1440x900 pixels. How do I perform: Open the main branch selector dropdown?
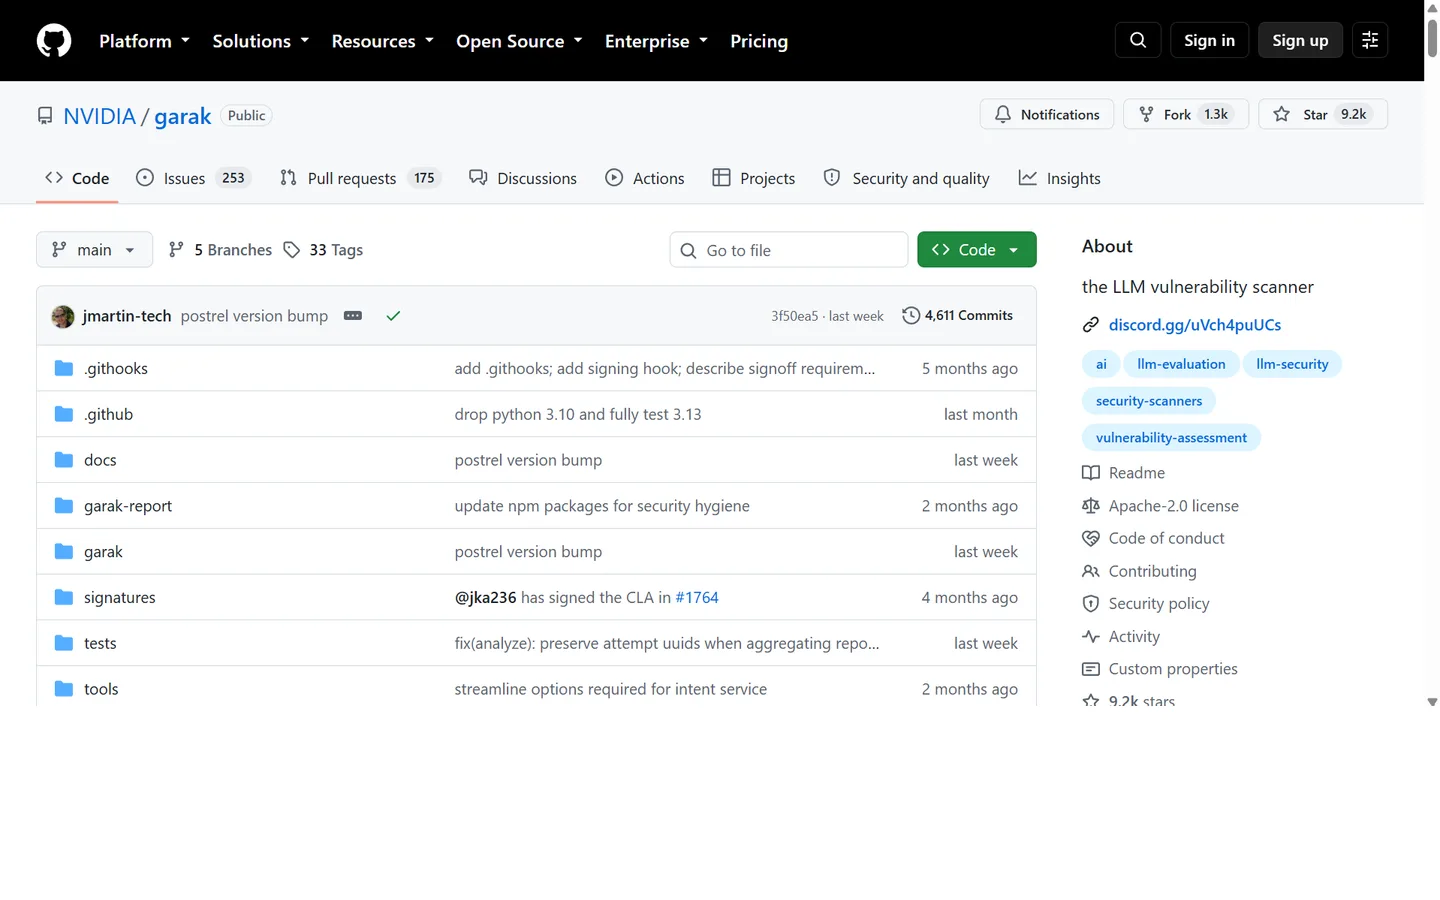coord(94,250)
